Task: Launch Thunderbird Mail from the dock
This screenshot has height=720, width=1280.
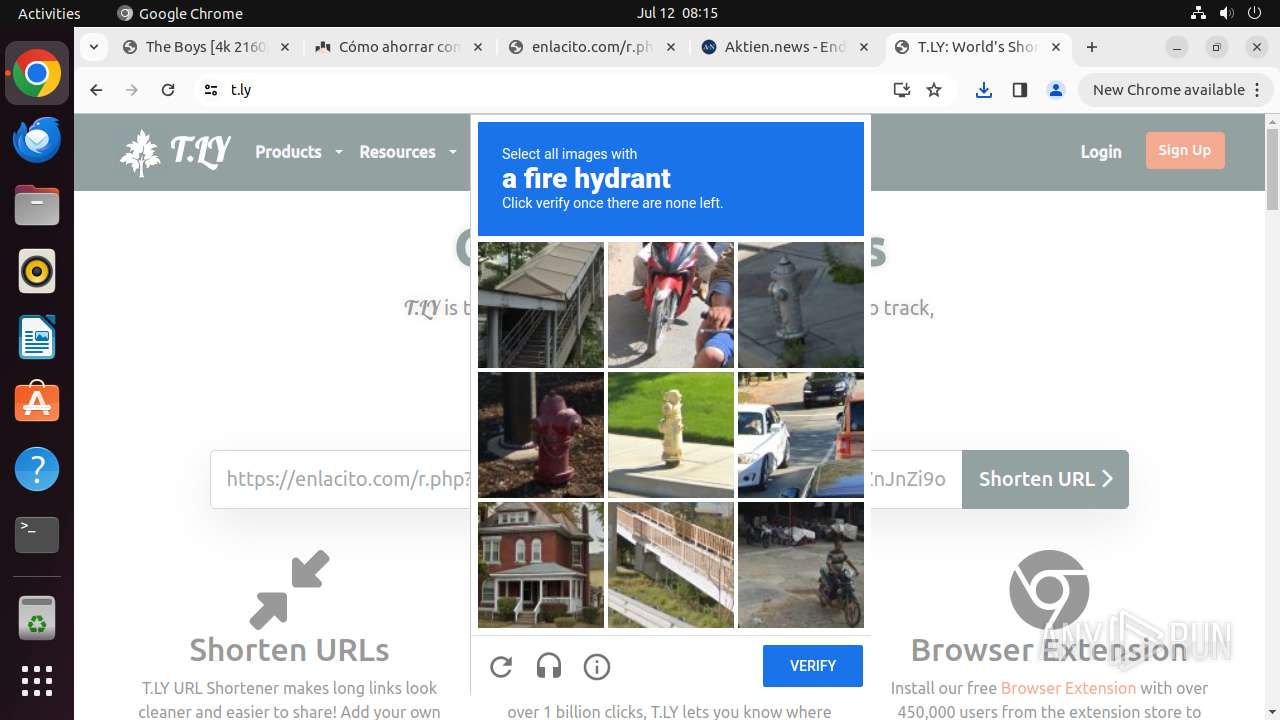Action: click(37, 140)
